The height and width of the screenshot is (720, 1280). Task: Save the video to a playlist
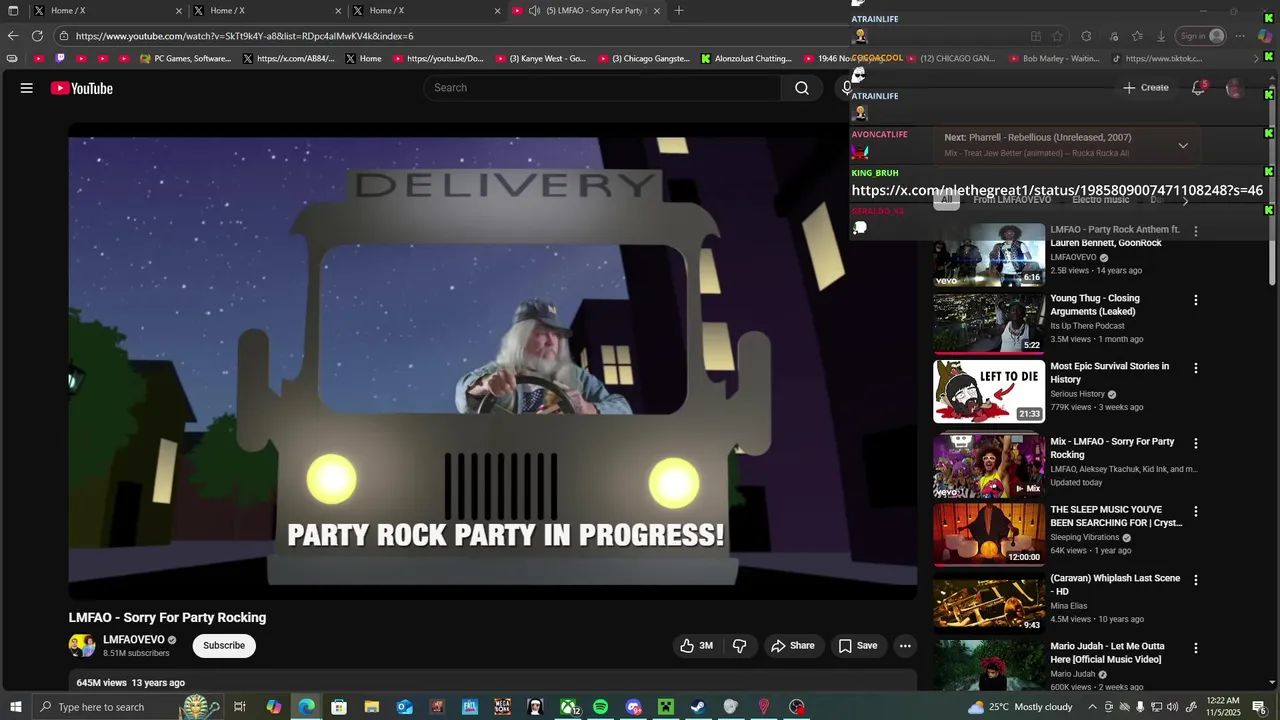pyautogui.click(x=858, y=646)
